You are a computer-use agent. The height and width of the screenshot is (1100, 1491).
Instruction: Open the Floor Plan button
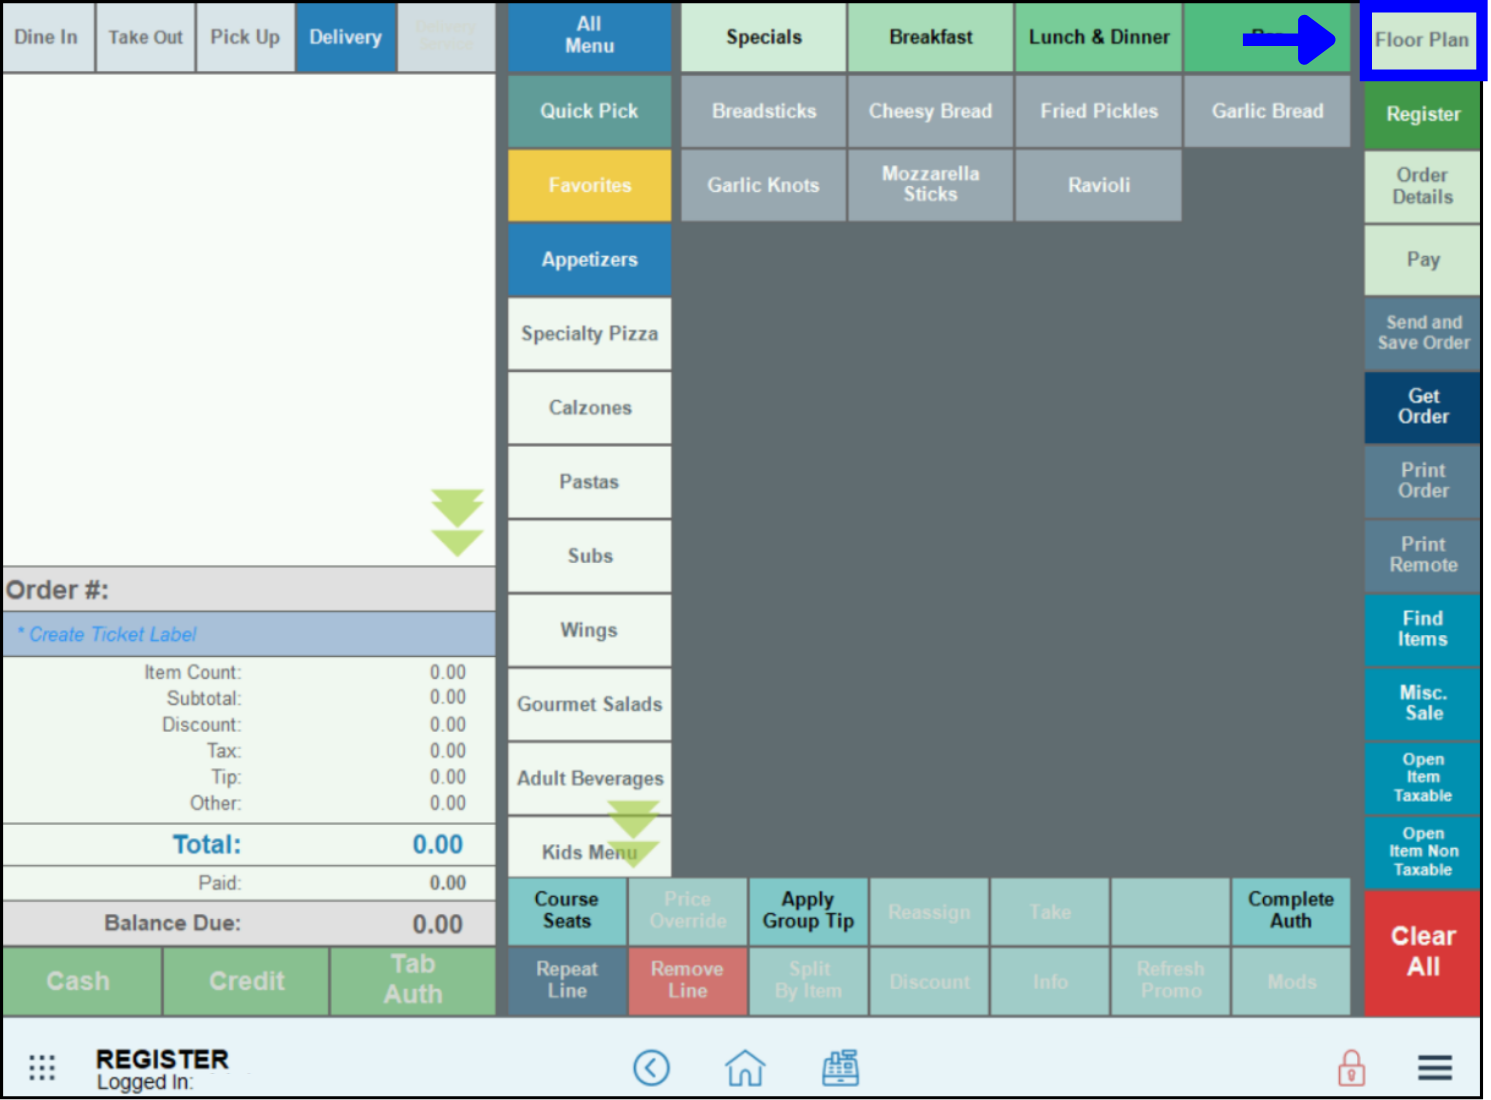coord(1421,40)
